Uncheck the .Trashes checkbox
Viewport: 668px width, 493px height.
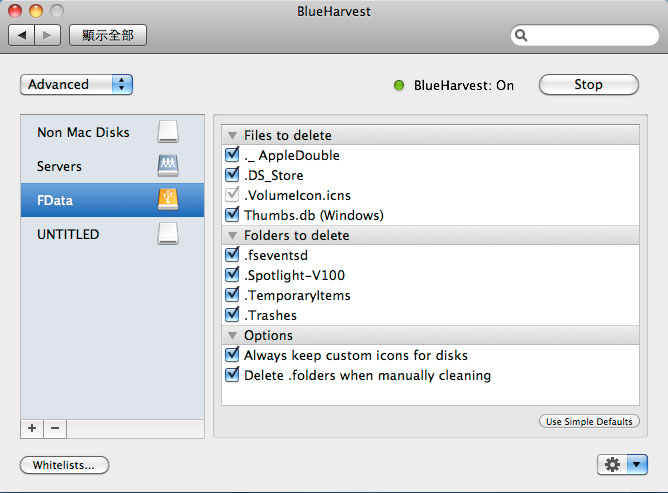(232, 314)
